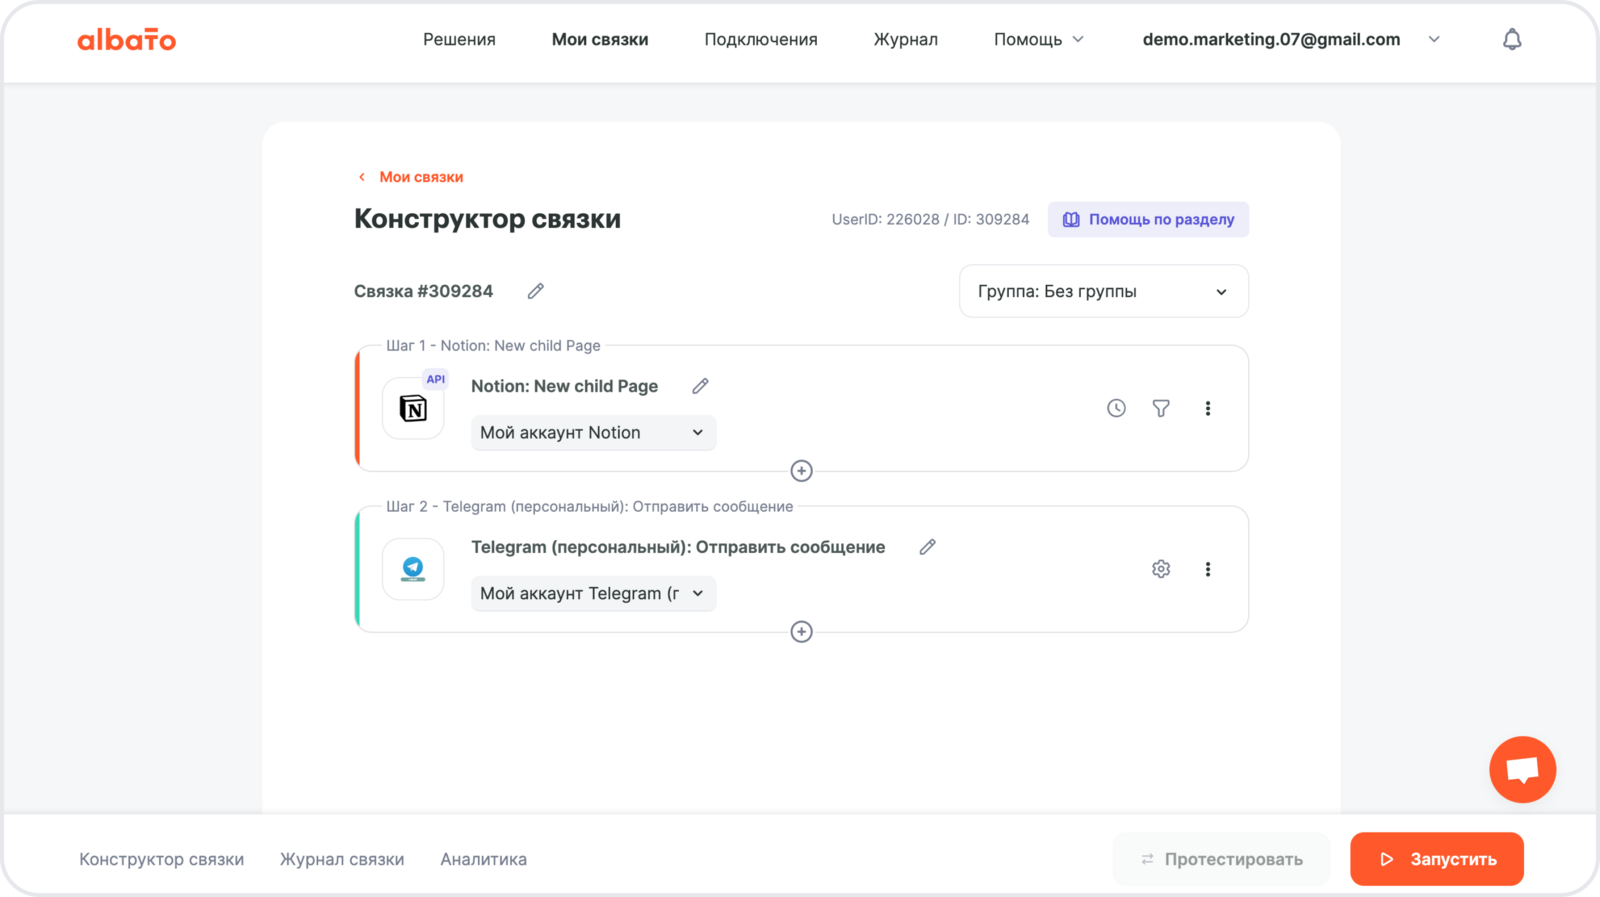Open the orange chat support bubble
1600x897 pixels.
coord(1522,769)
